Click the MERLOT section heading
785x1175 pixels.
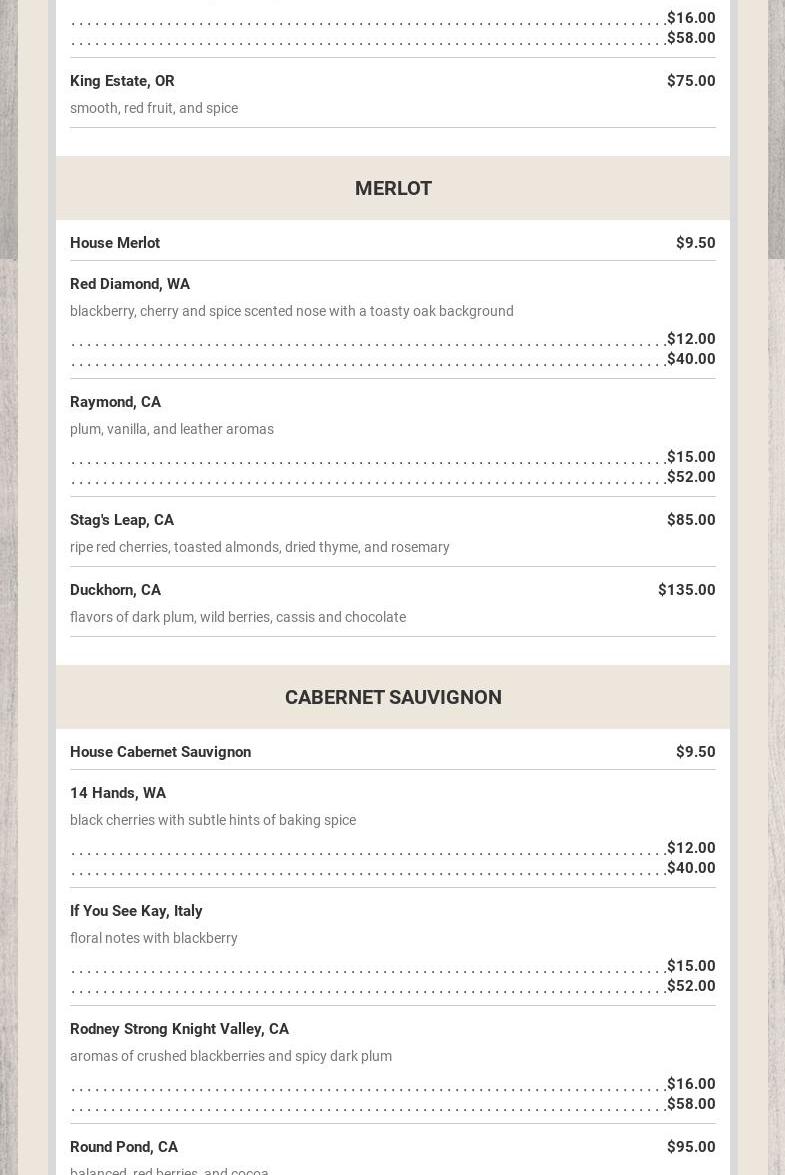(x=393, y=188)
